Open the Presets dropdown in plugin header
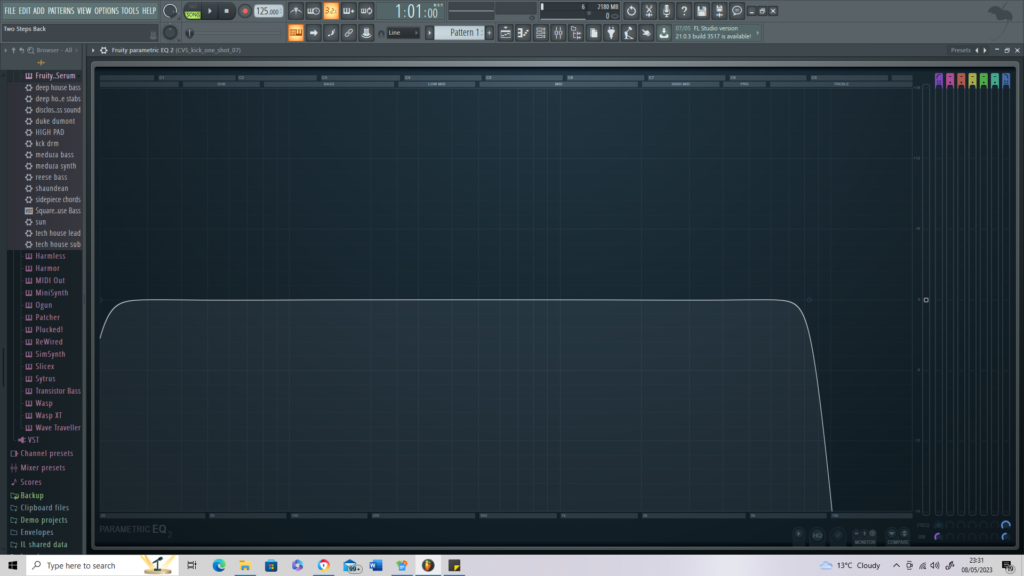Screen dimensions: 1024x576 click(960, 50)
